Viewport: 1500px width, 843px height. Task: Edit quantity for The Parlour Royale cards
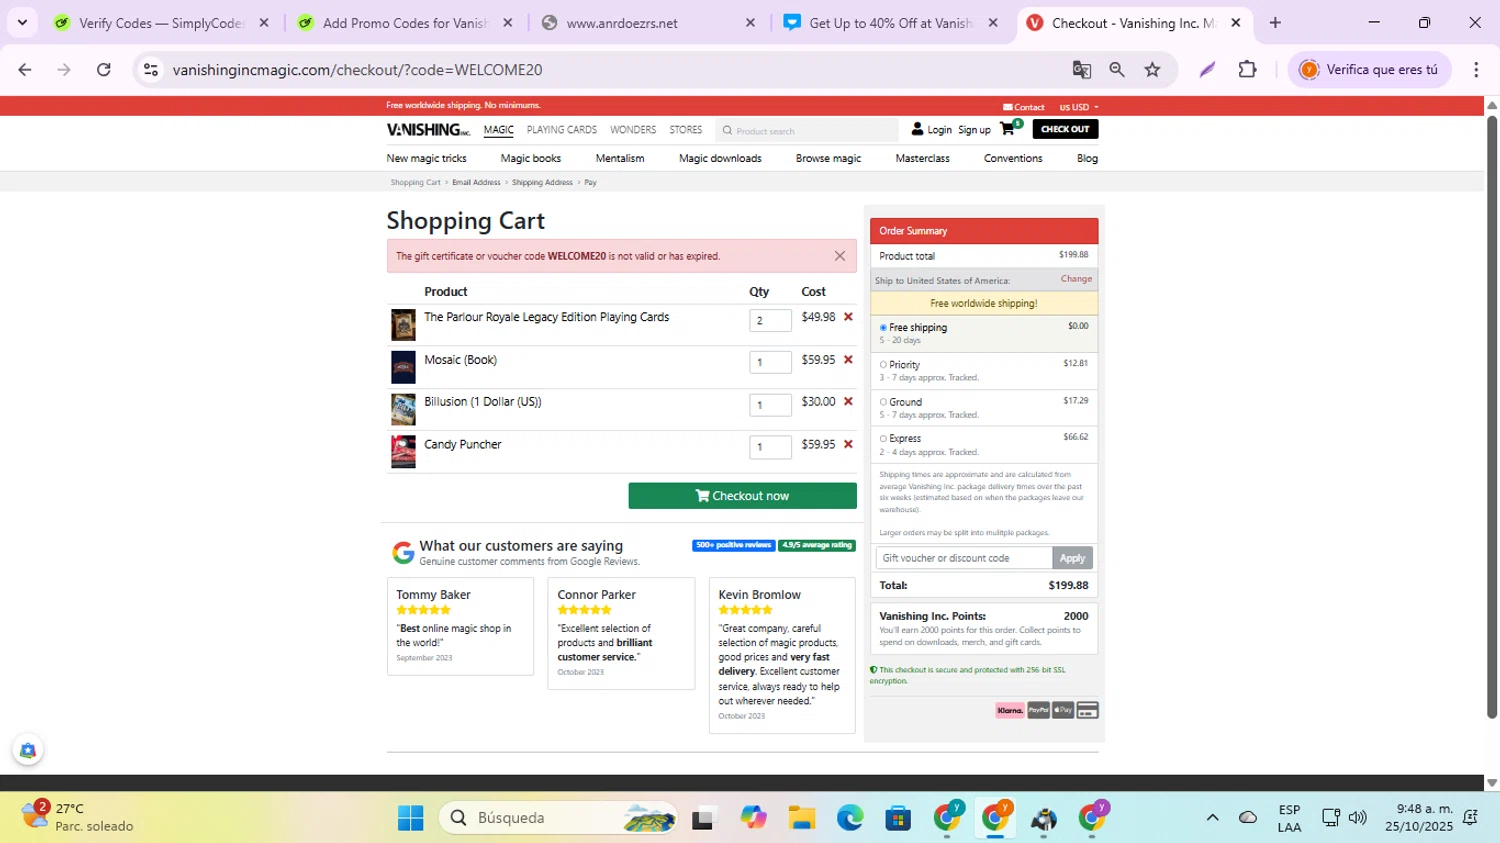point(770,320)
